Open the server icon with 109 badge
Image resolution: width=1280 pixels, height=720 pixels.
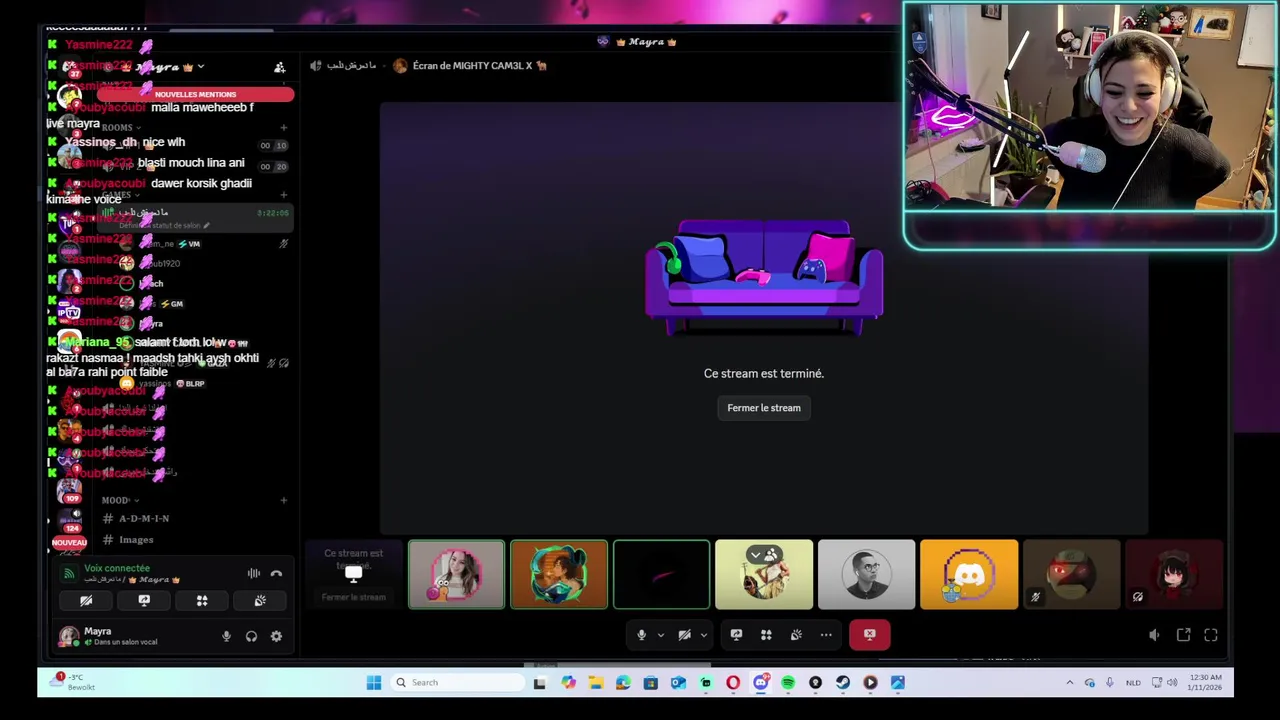(x=69, y=492)
